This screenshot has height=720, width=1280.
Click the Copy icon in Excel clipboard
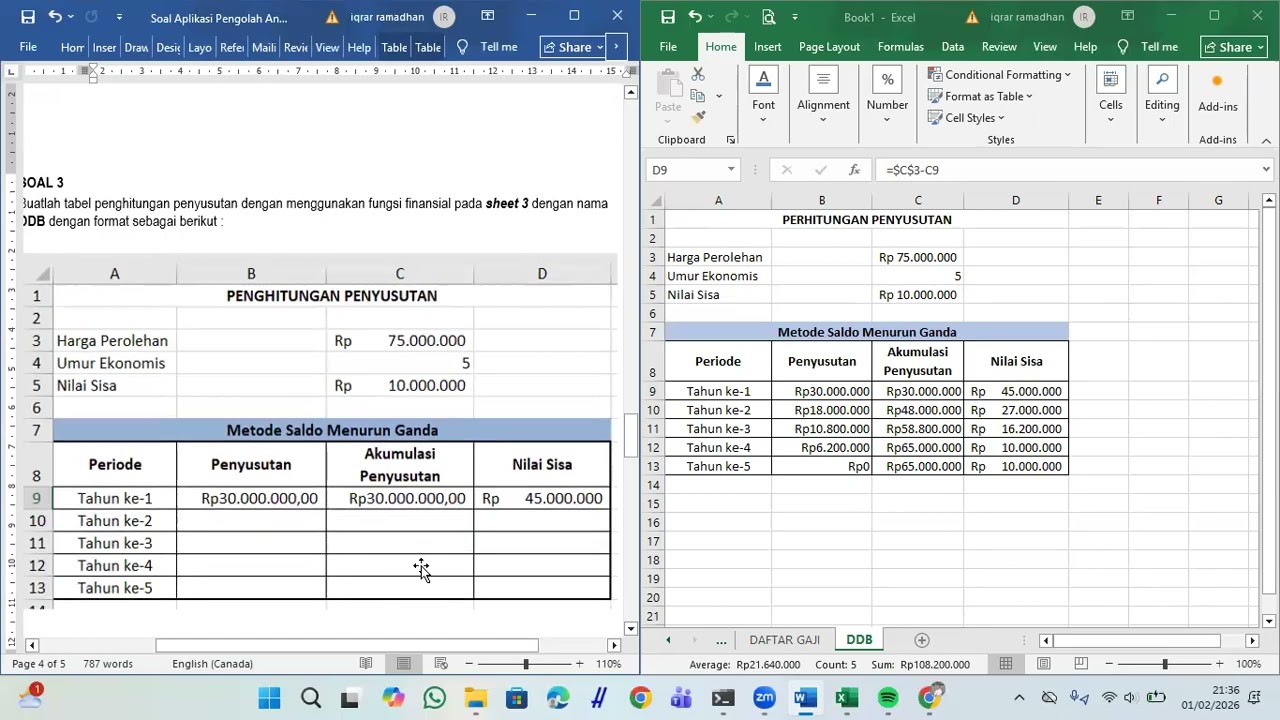pos(698,96)
